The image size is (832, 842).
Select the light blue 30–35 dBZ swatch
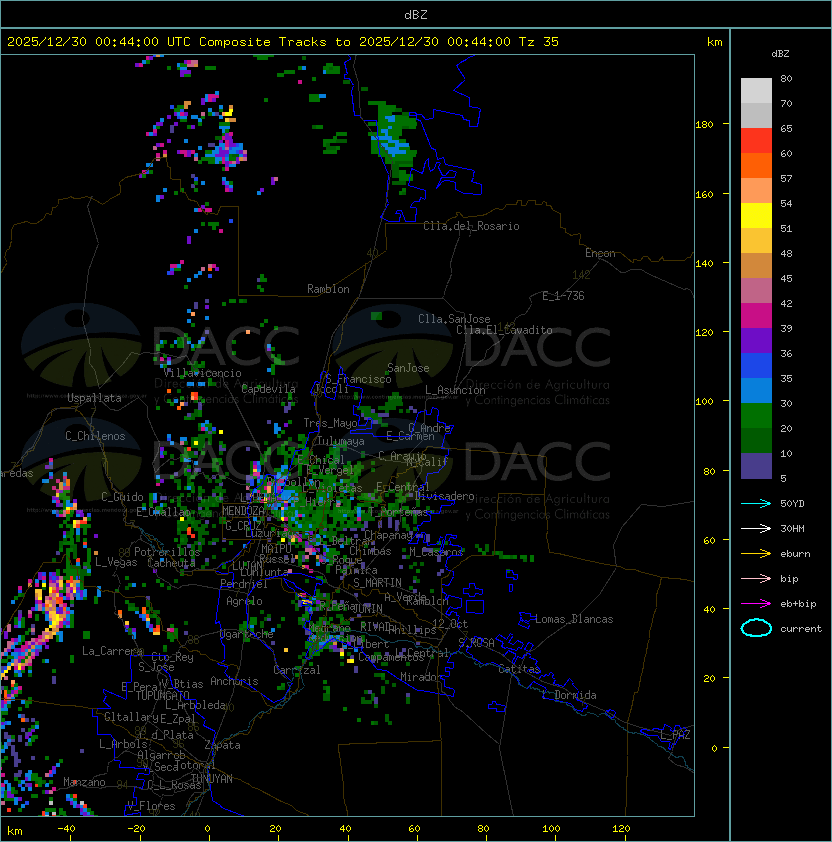756,390
